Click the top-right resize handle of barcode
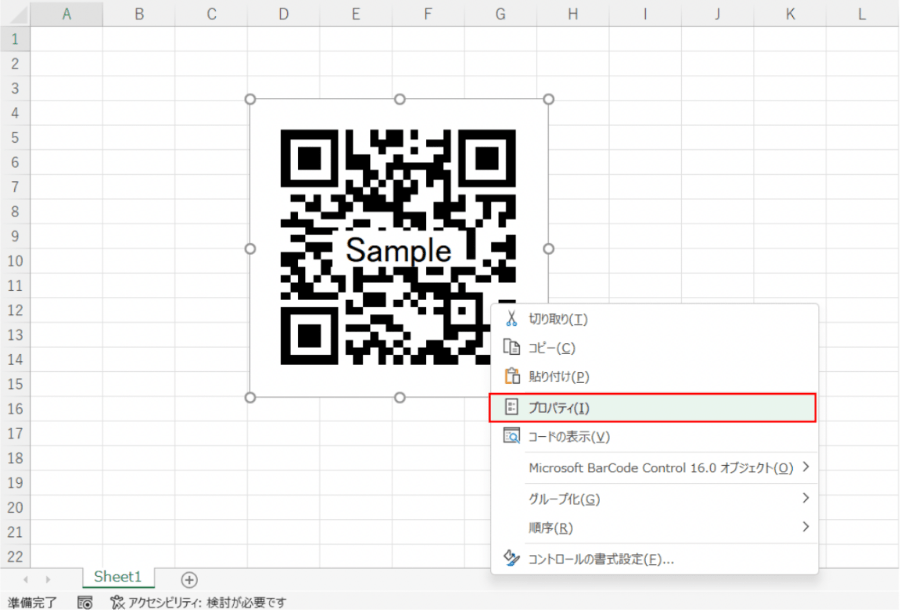Screen dimensions: 900x610 point(549,99)
